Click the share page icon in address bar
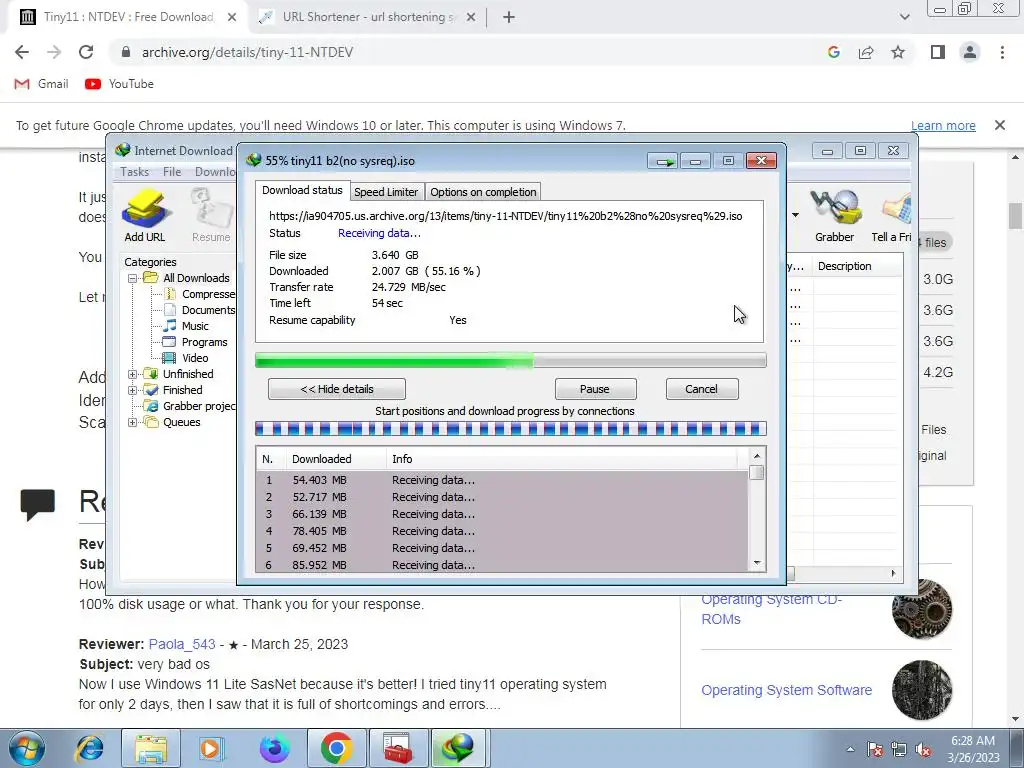Screen dimensions: 1024x768 click(866, 52)
